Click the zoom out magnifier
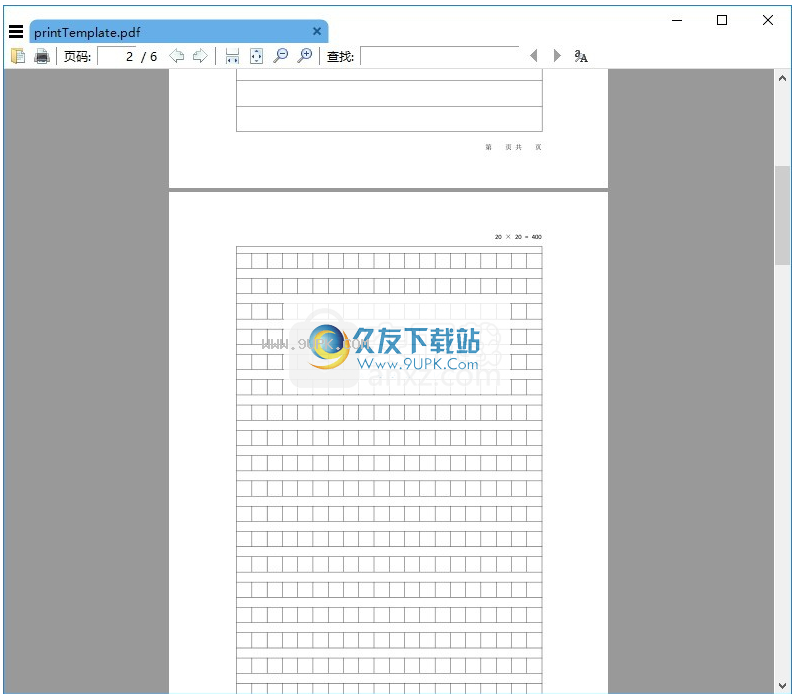This screenshot has height=694, width=795. pyautogui.click(x=280, y=56)
